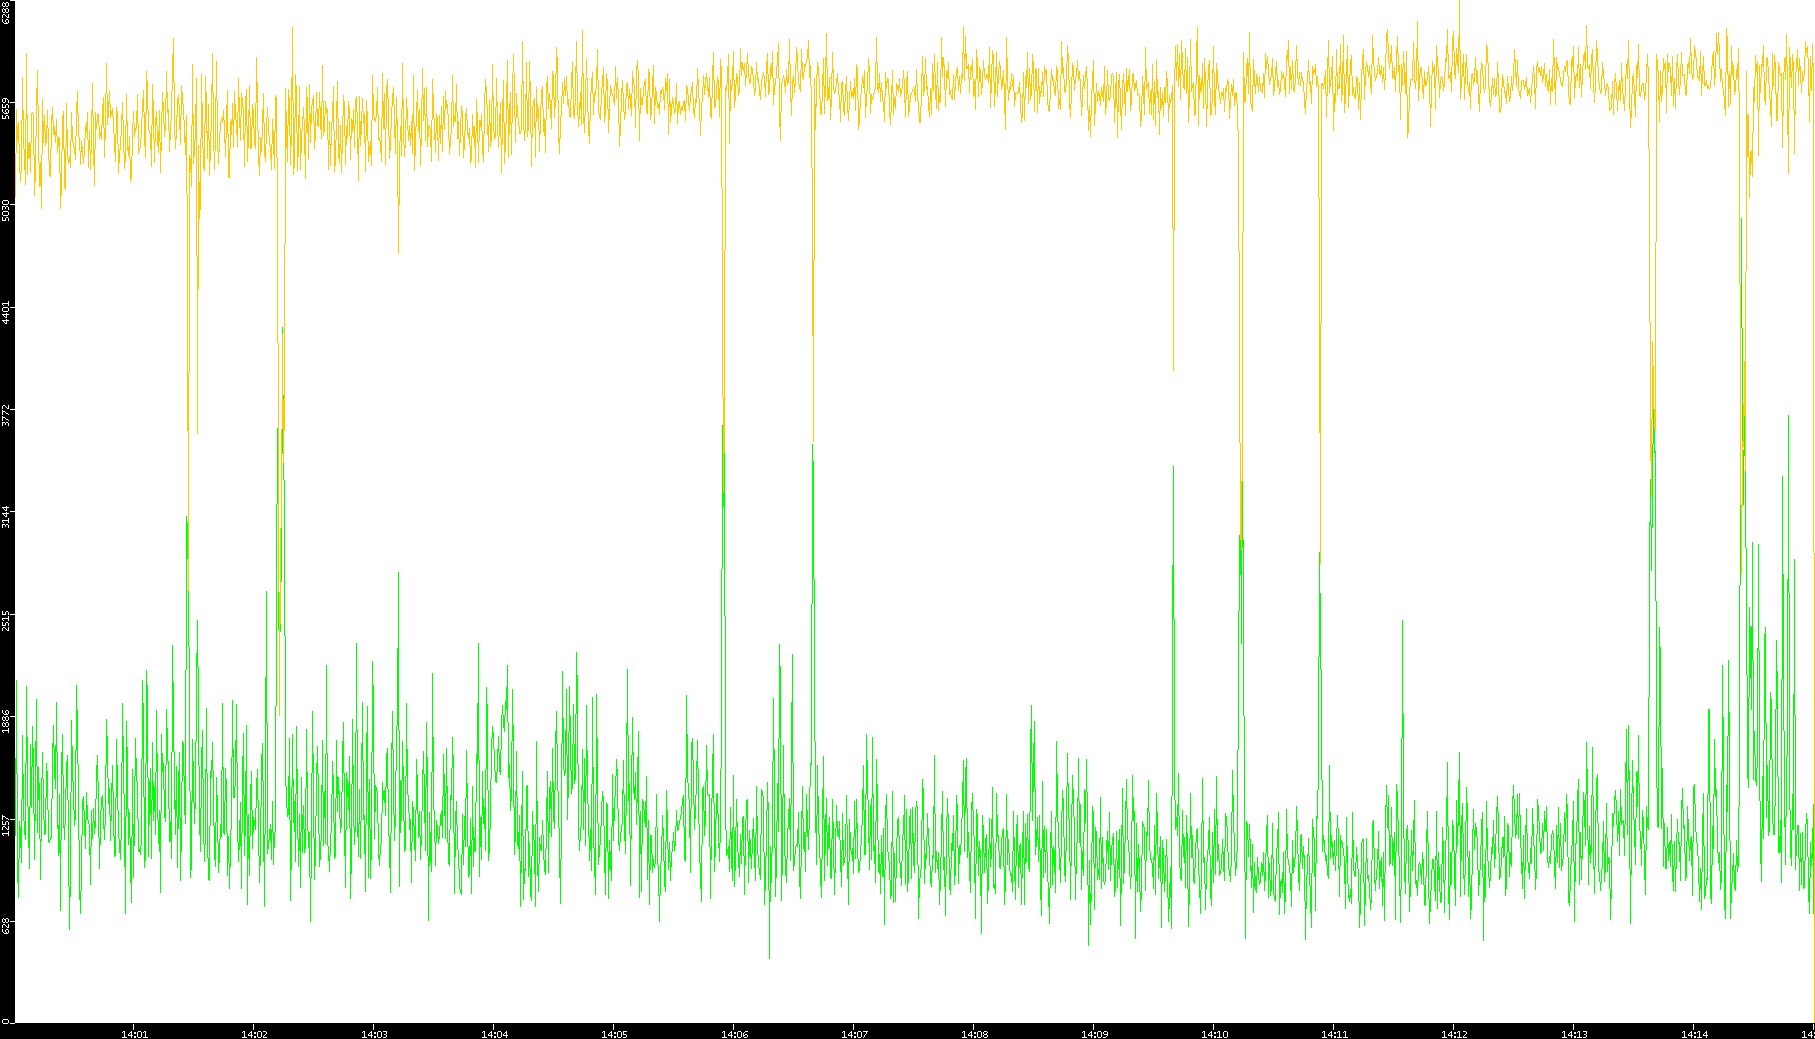Select the 5030 y-axis value label
Image resolution: width=1815 pixels, height=1039 pixels.
6,210
